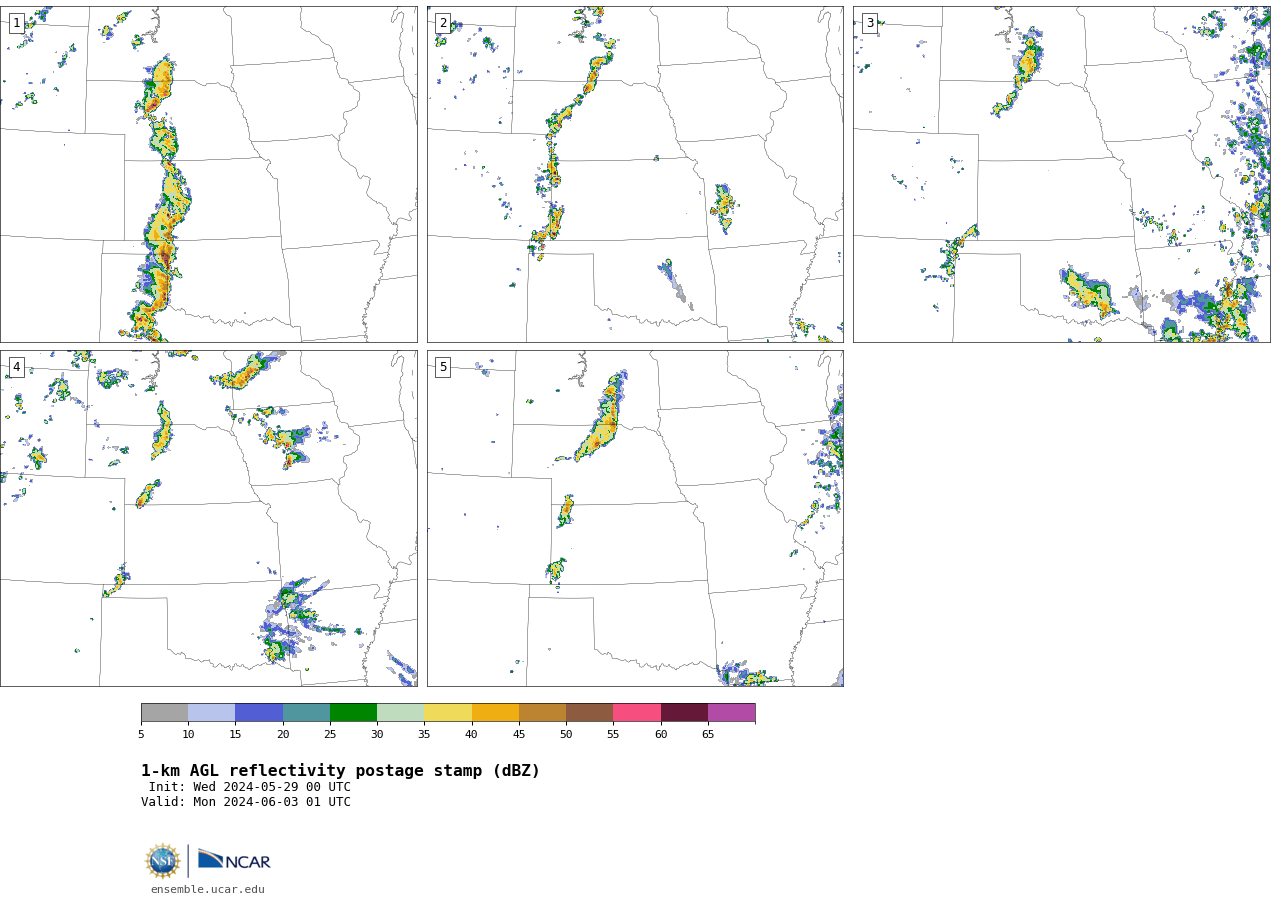Click the pale green 30-35 dBZ swatch
Viewport: 1280px width, 901px height.
pyautogui.click(x=400, y=713)
